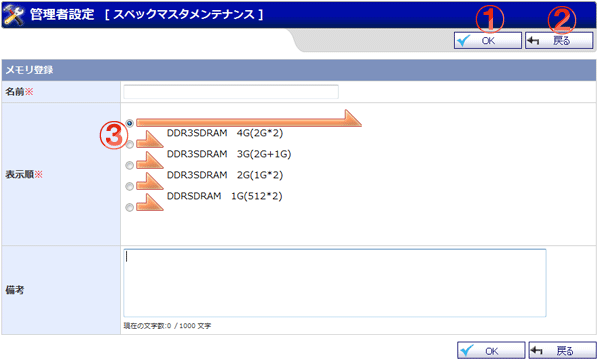This screenshot has height=362, width=600.
Task: Click the checkmark icon on top OK button
Action: [x=464, y=41]
